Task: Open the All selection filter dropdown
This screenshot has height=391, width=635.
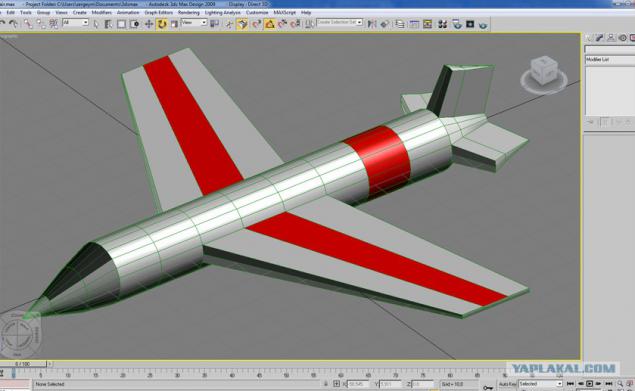Action: (x=75, y=23)
